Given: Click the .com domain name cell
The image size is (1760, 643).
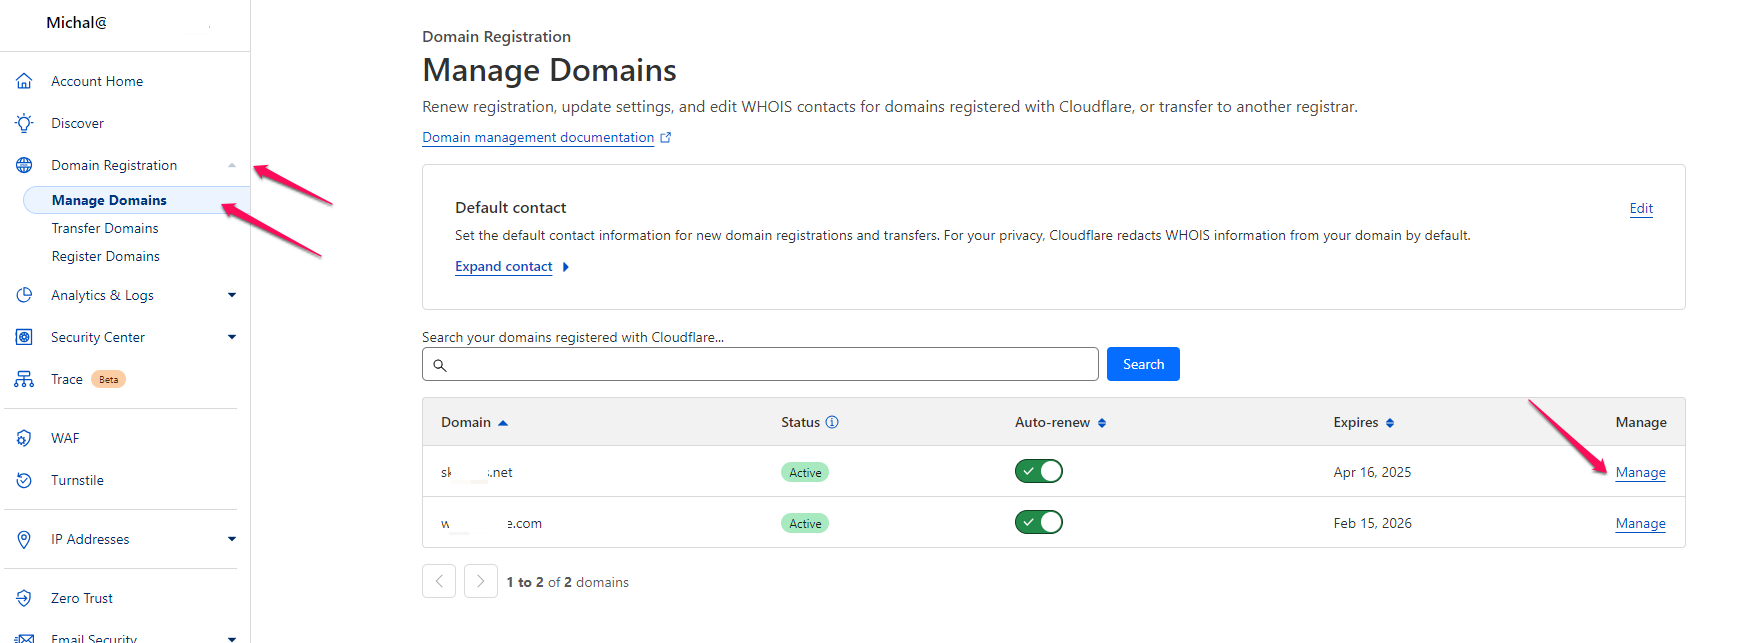Looking at the screenshot, I should coord(491,523).
